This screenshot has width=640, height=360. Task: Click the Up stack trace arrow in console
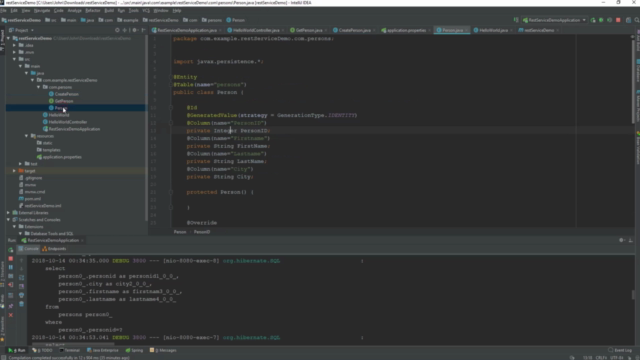(22, 260)
